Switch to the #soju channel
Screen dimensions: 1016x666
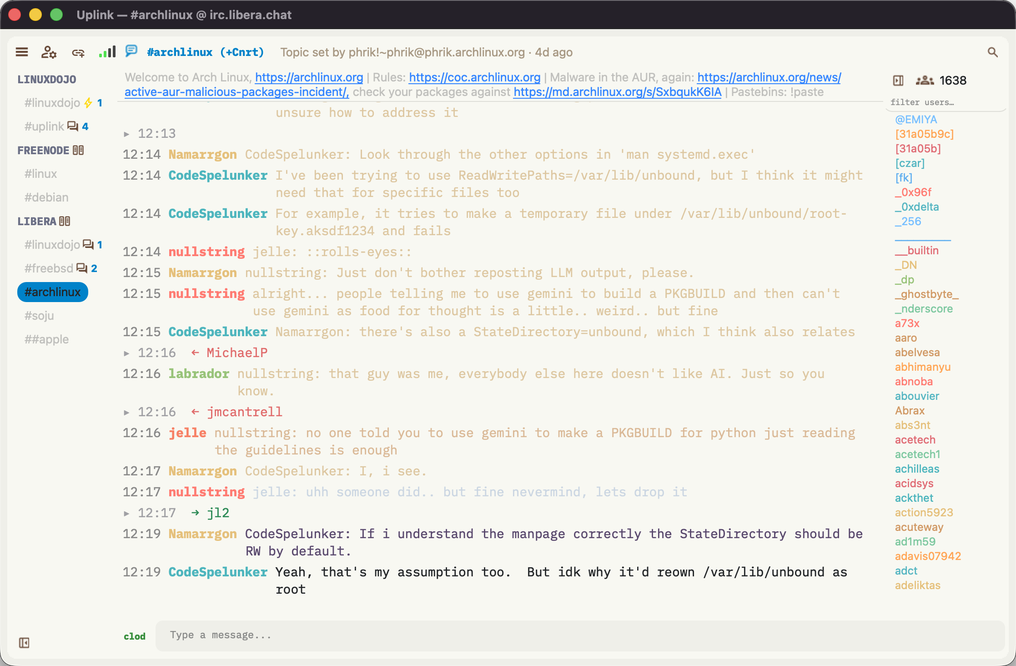point(39,316)
